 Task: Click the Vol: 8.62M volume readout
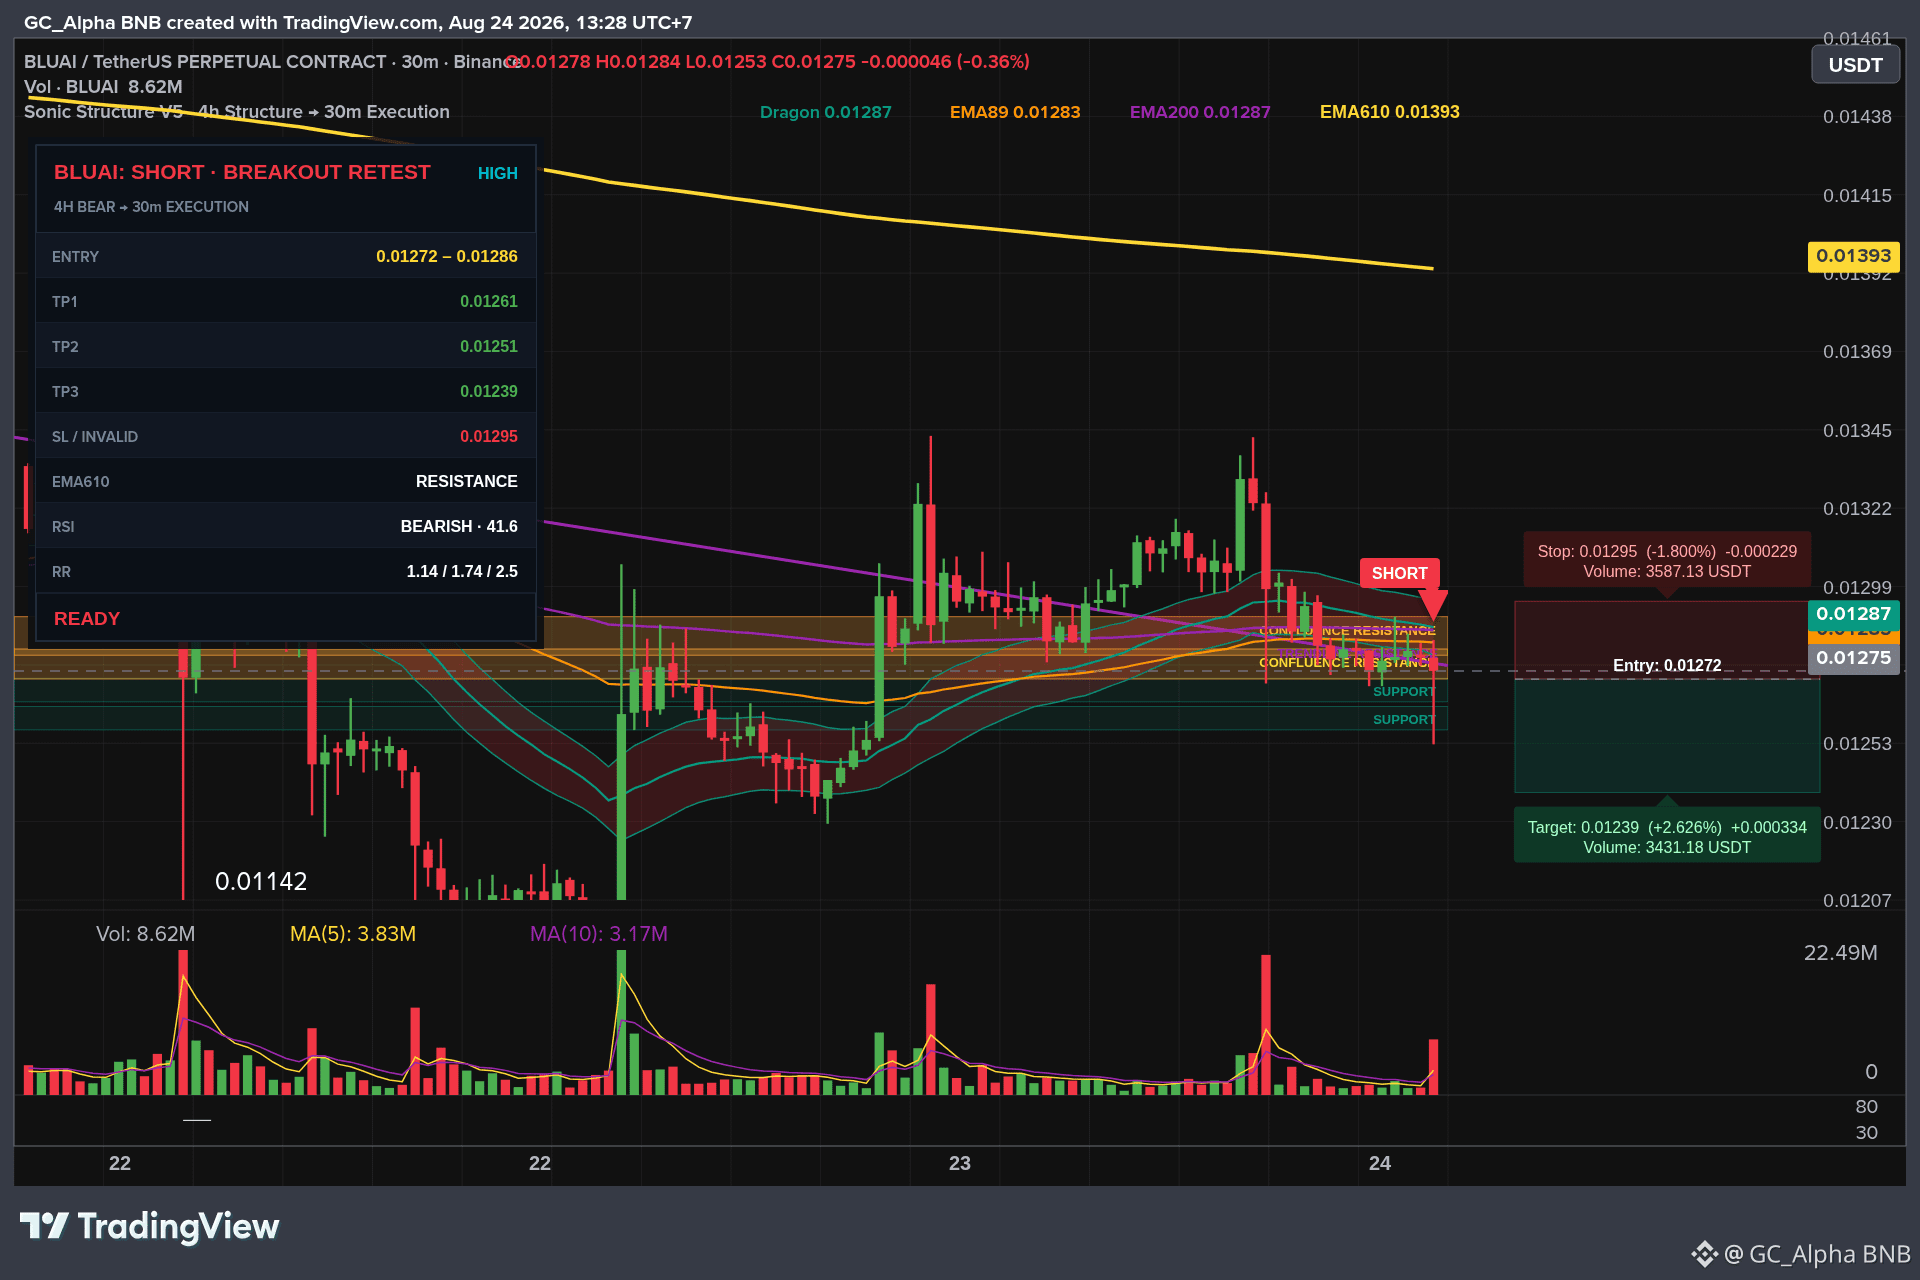pos(146,934)
